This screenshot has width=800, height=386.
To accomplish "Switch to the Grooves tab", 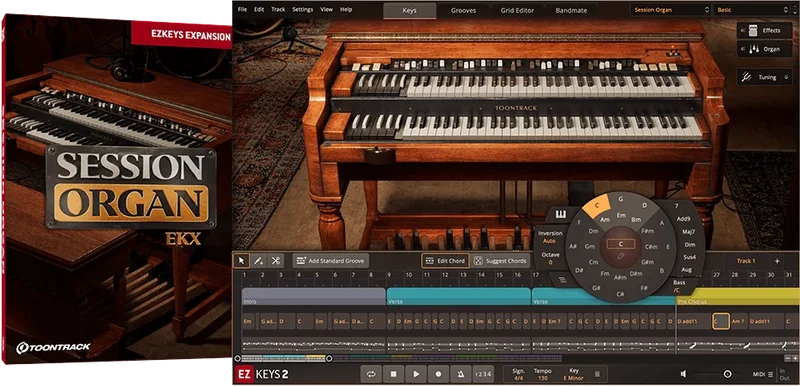I will pyautogui.click(x=463, y=10).
